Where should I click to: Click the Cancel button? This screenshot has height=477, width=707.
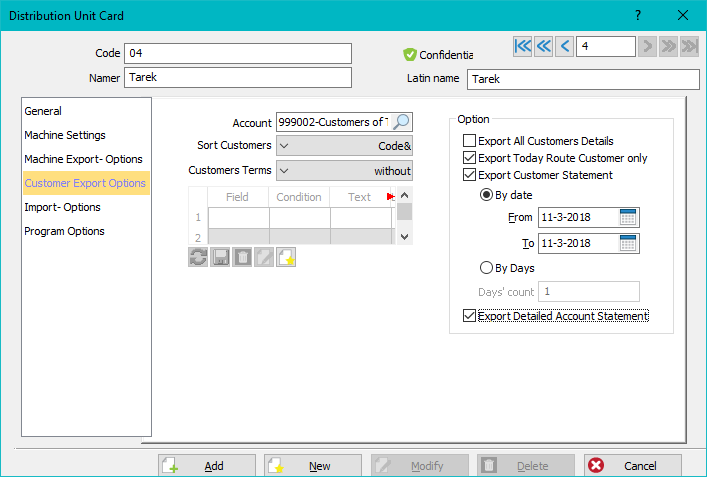pyautogui.click(x=633, y=465)
